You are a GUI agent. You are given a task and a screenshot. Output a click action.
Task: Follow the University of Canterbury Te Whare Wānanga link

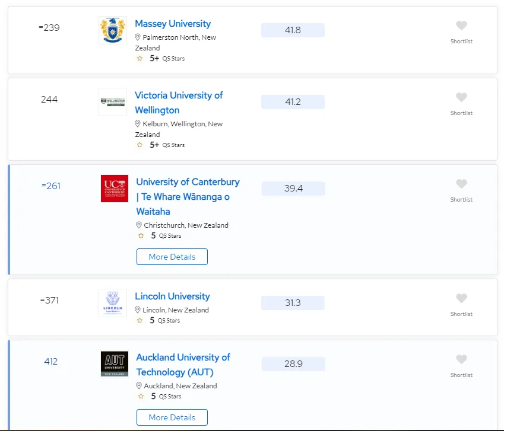(x=188, y=197)
